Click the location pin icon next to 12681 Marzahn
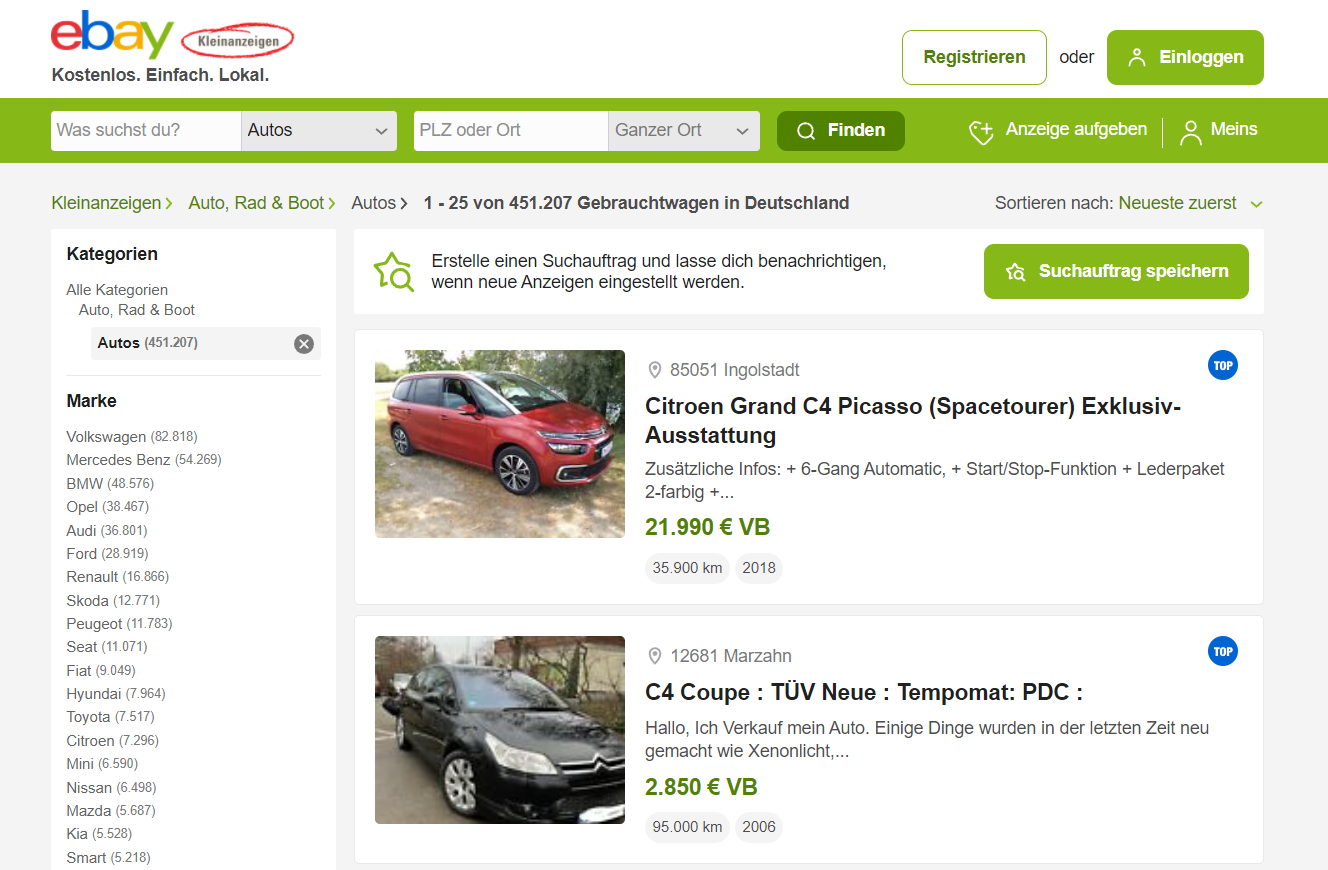Viewport: 1328px width, 870px height. 655,656
